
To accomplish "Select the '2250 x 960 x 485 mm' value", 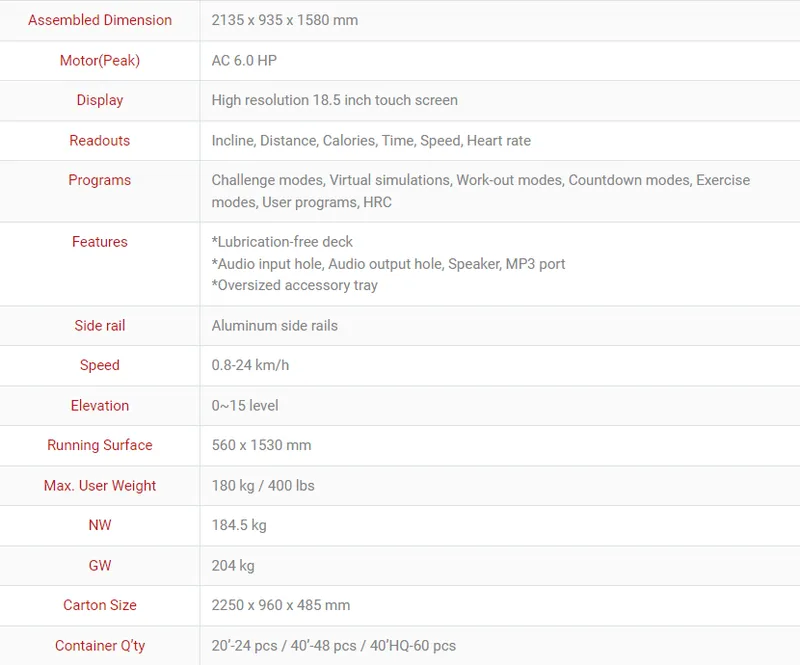I will pos(281,605).
